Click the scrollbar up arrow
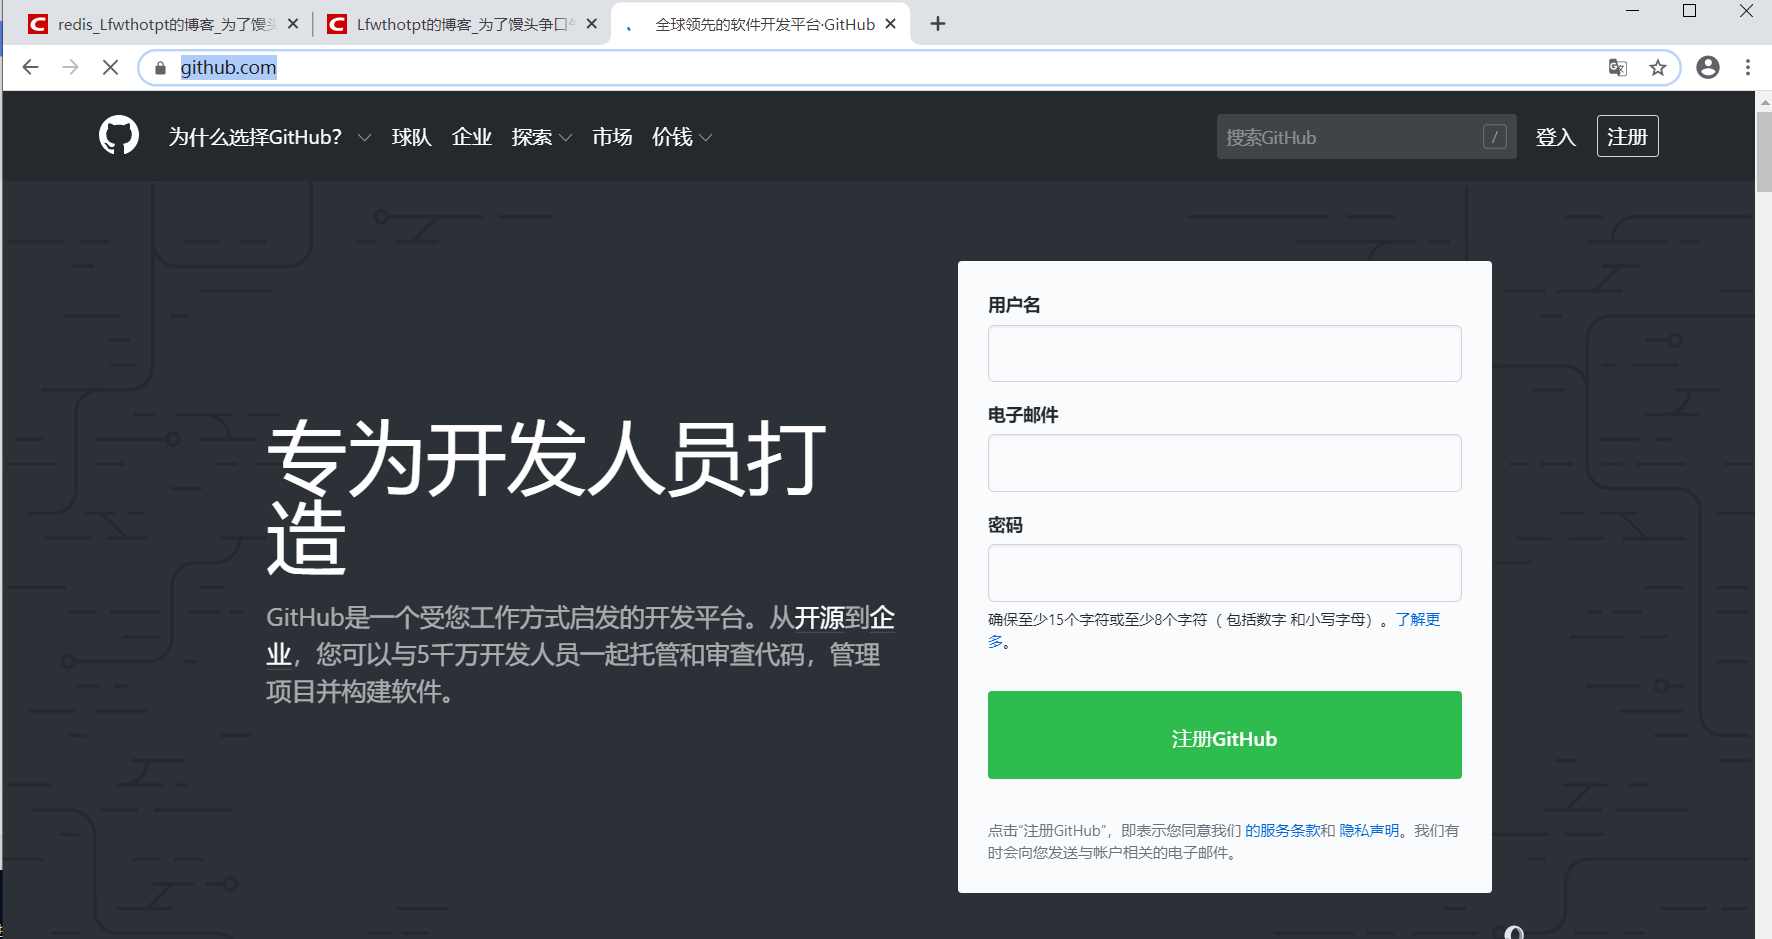 point(1764,101)
